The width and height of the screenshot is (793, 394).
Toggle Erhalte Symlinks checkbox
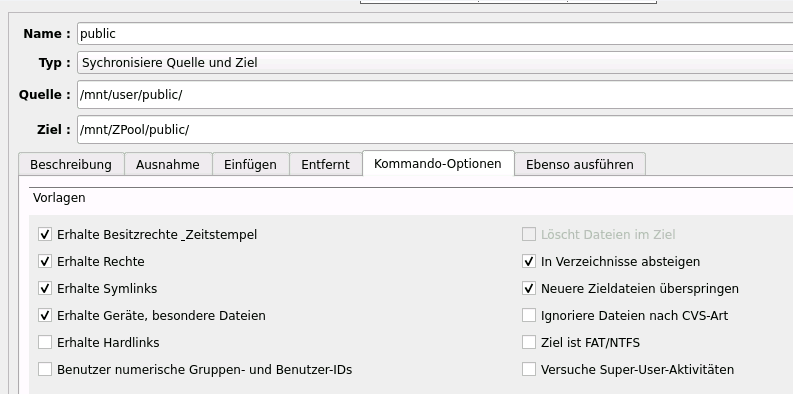click(x=45, y=288)
